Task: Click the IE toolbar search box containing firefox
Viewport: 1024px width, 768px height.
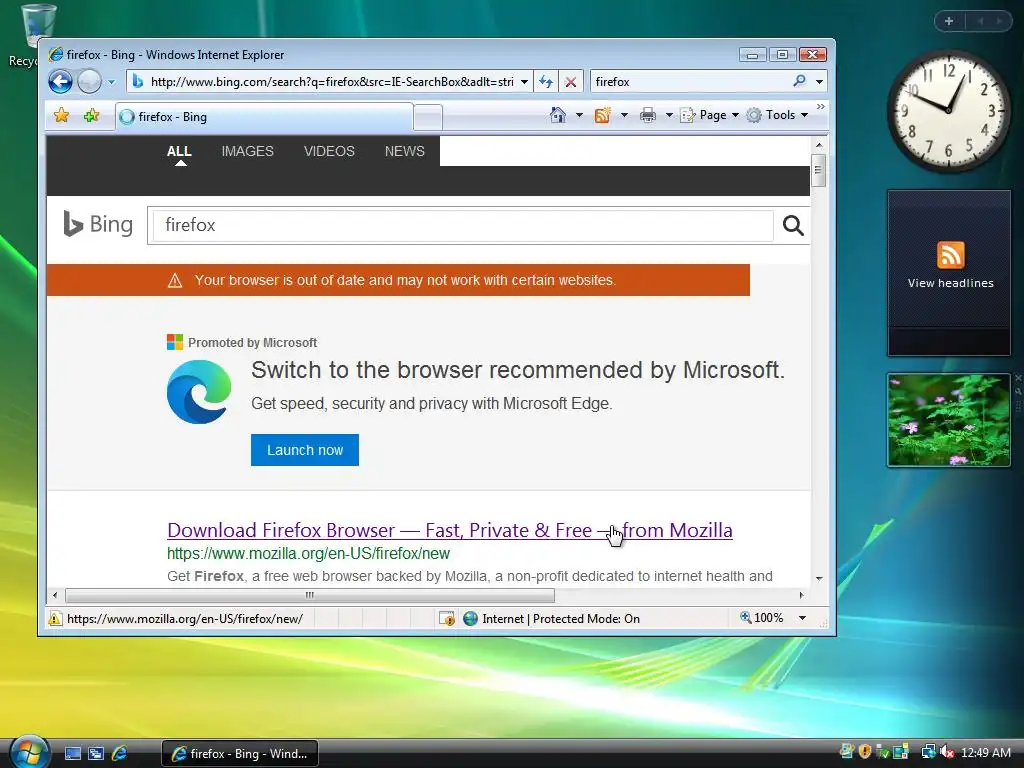Action: click(689, 82)
